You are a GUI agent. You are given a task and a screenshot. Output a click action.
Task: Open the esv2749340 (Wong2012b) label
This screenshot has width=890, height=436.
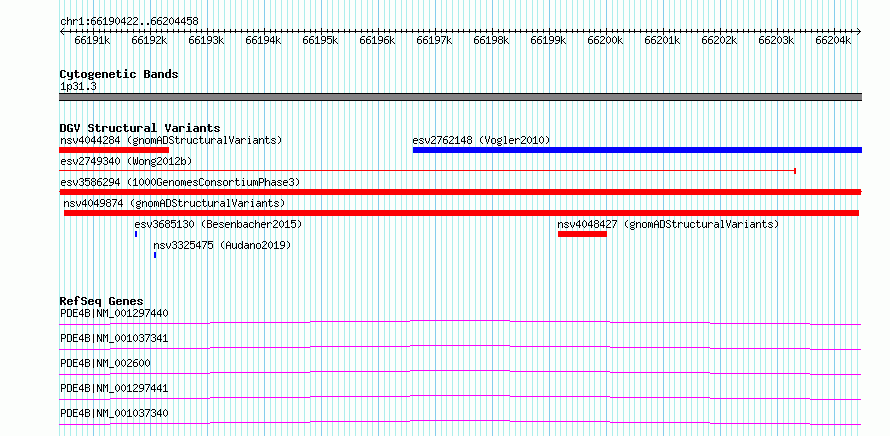pos(126,161)
